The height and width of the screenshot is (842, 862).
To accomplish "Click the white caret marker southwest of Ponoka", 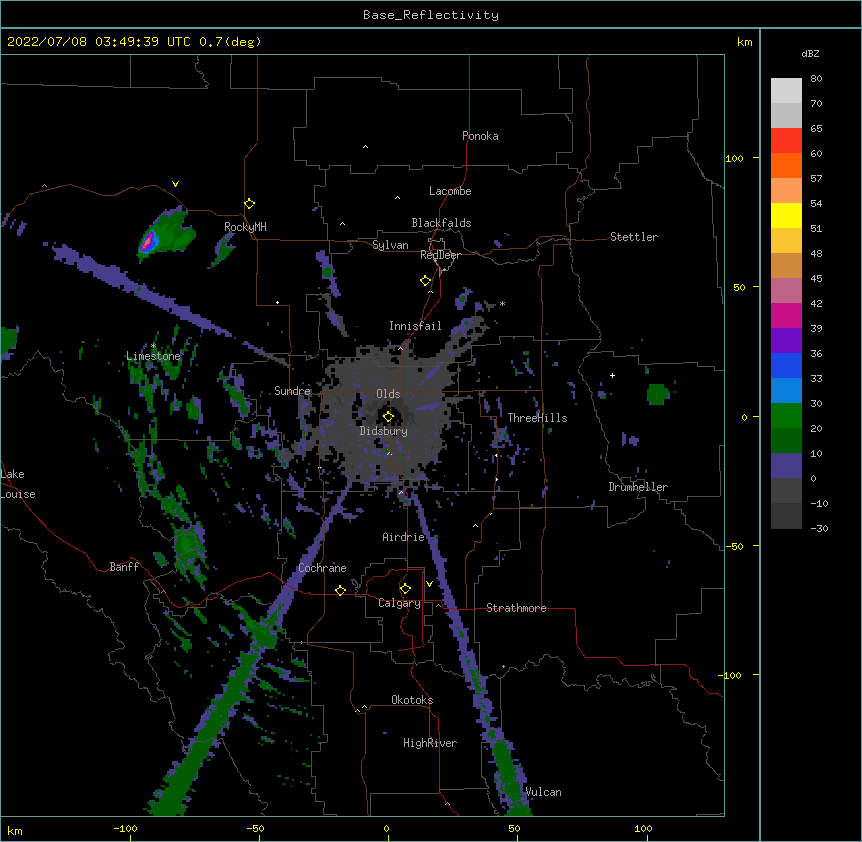I will point(365,147).
